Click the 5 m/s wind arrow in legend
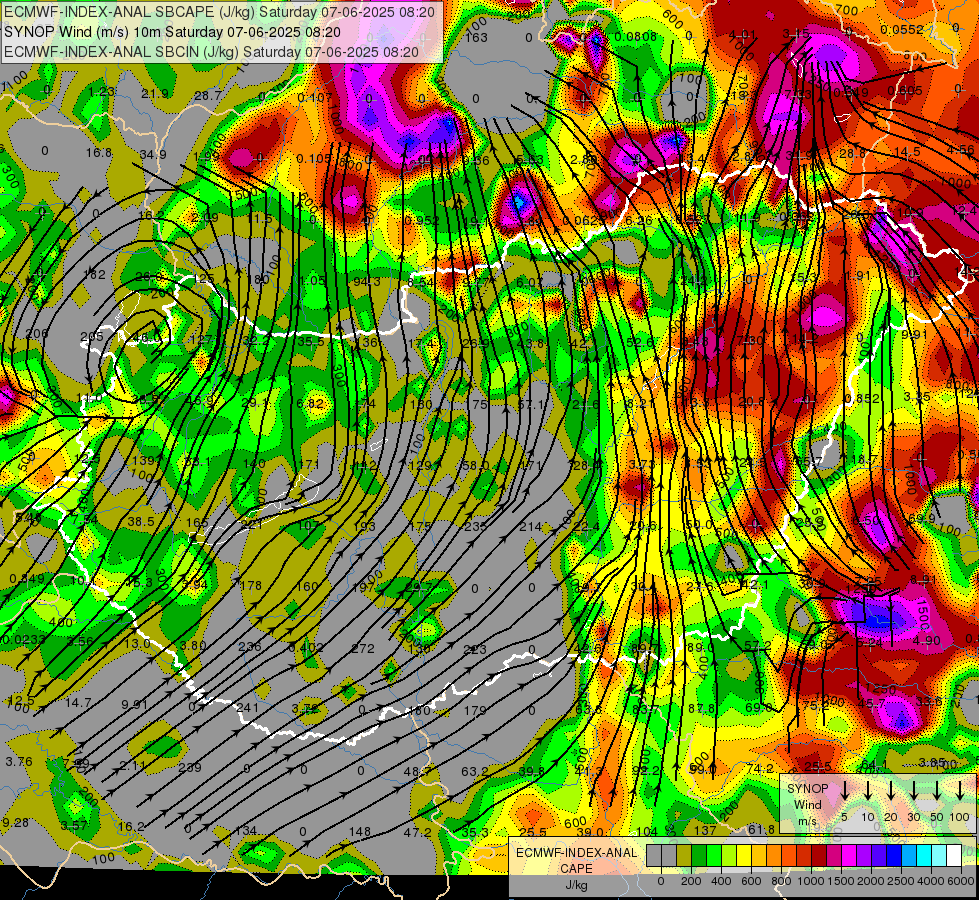Image resolution: width=979 pixels, height=900 pixels. coord(845,790)
